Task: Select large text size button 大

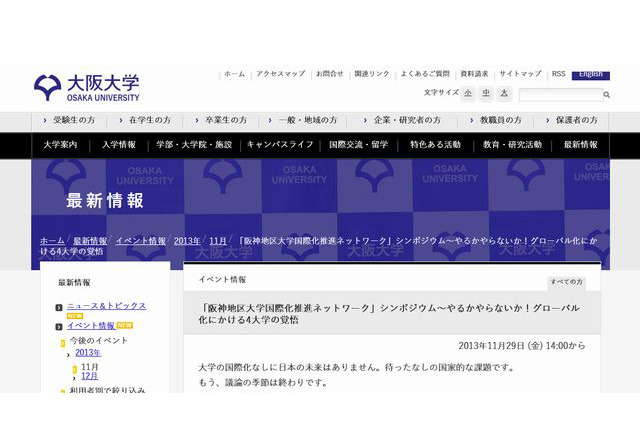Action: pyautogui.click(x=504, y=93)
